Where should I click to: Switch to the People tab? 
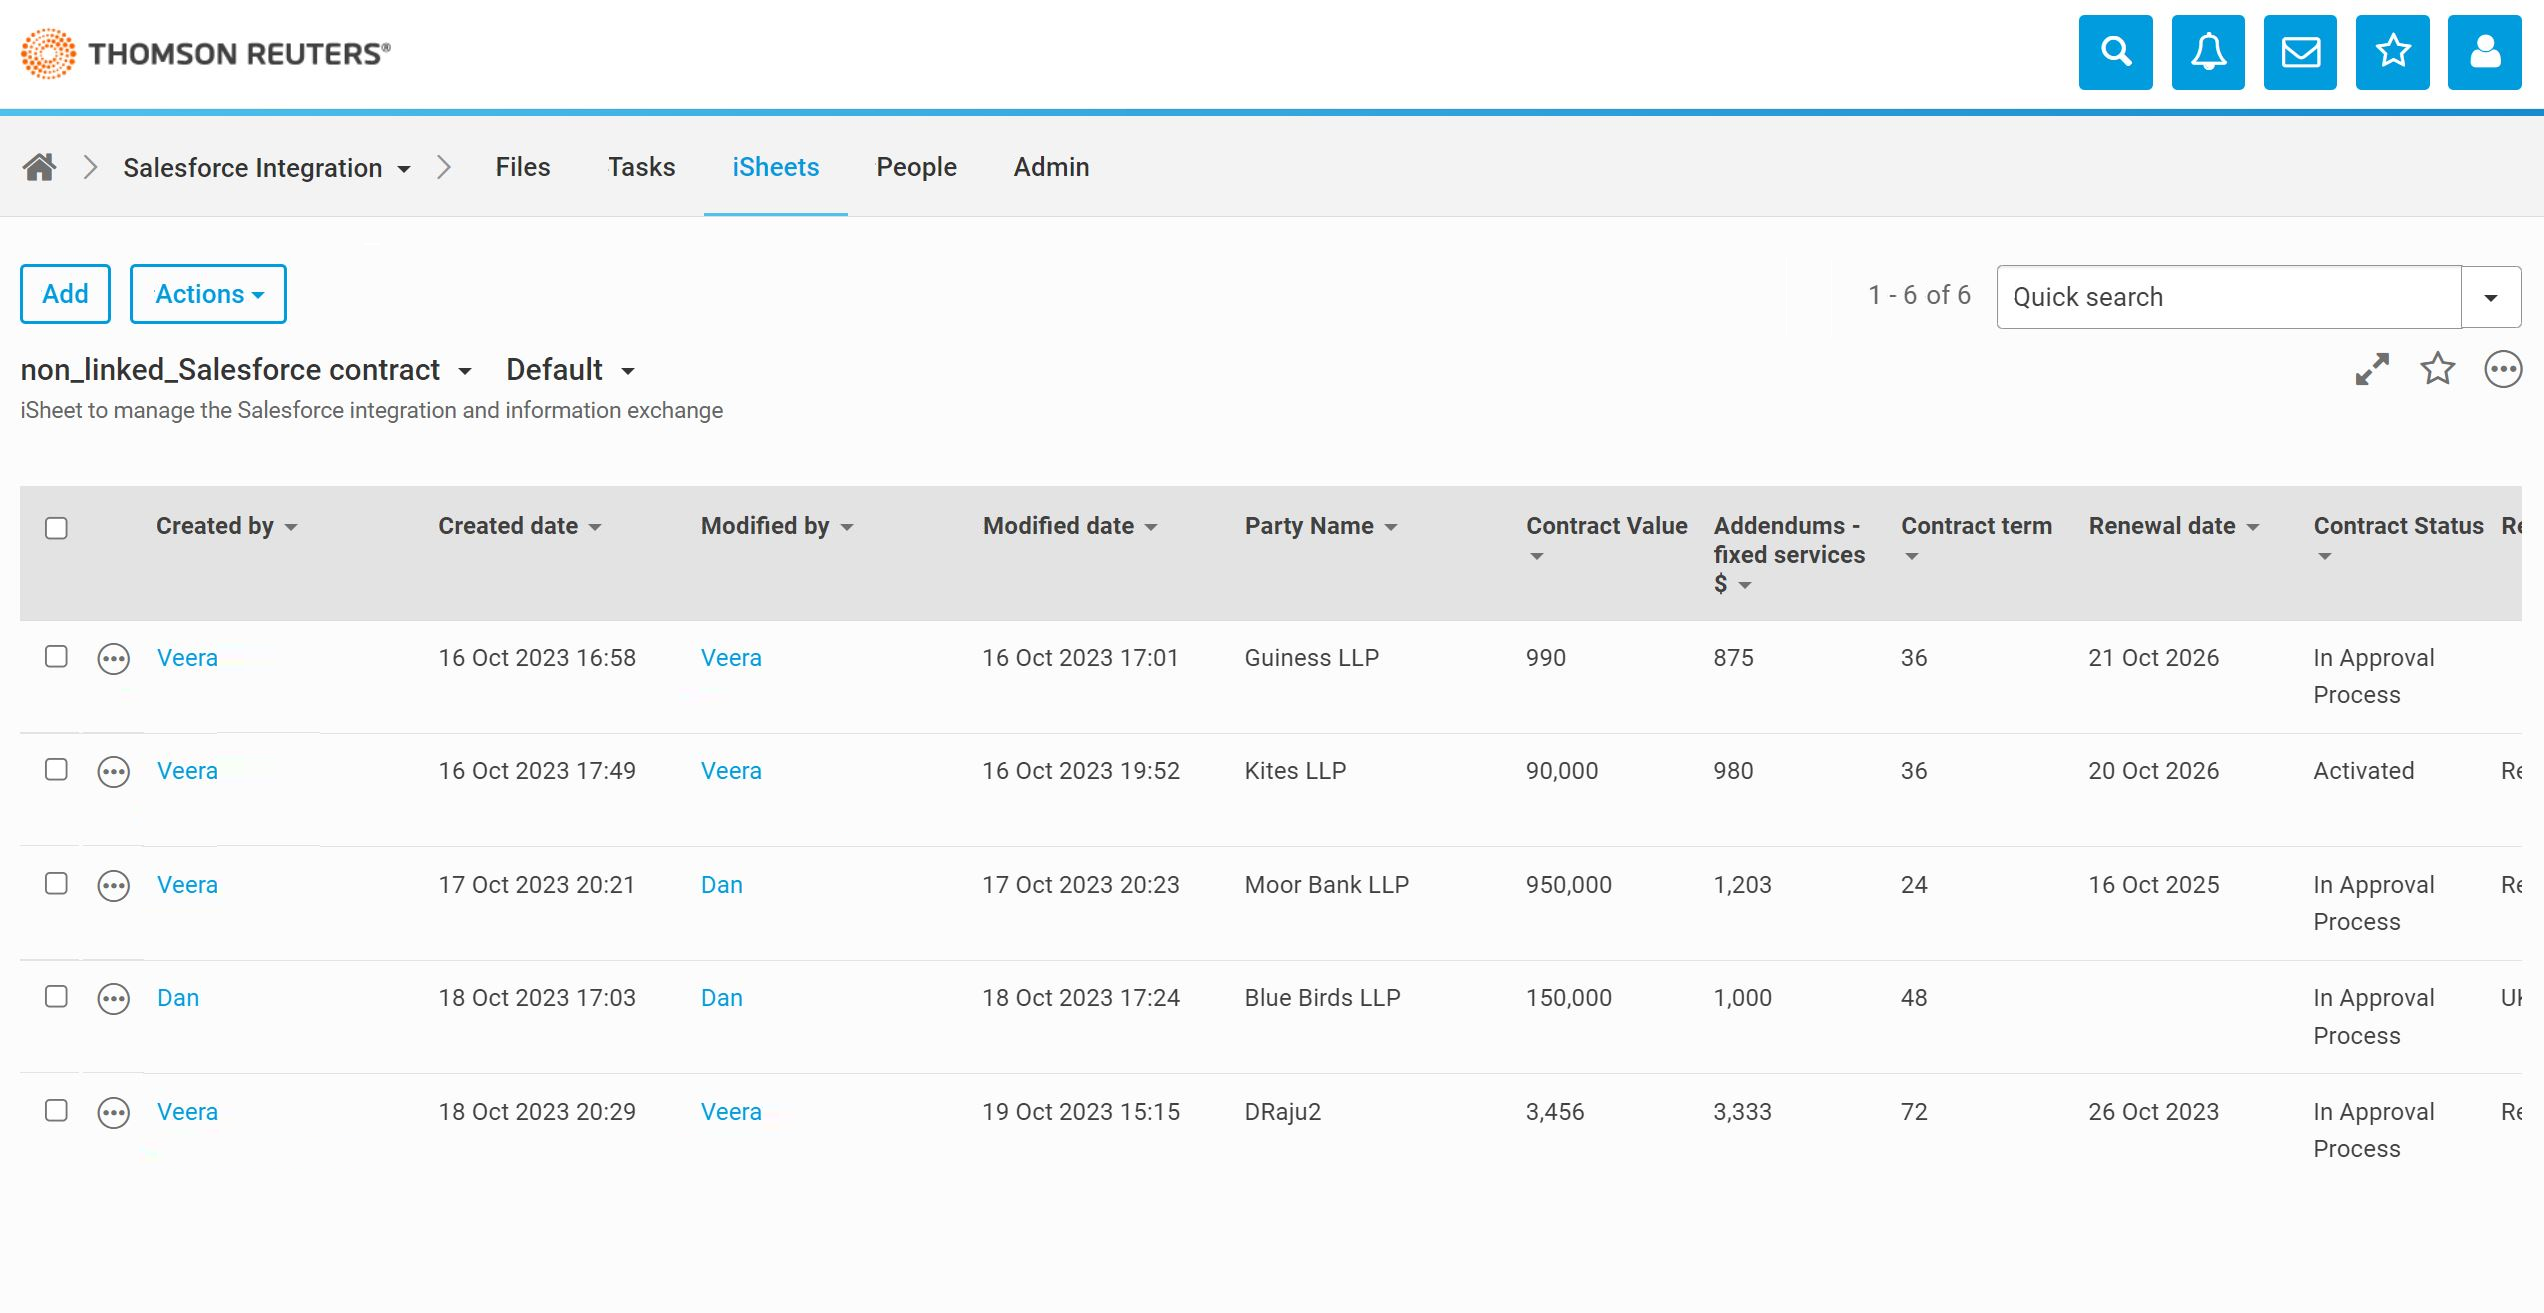point(916,167)
